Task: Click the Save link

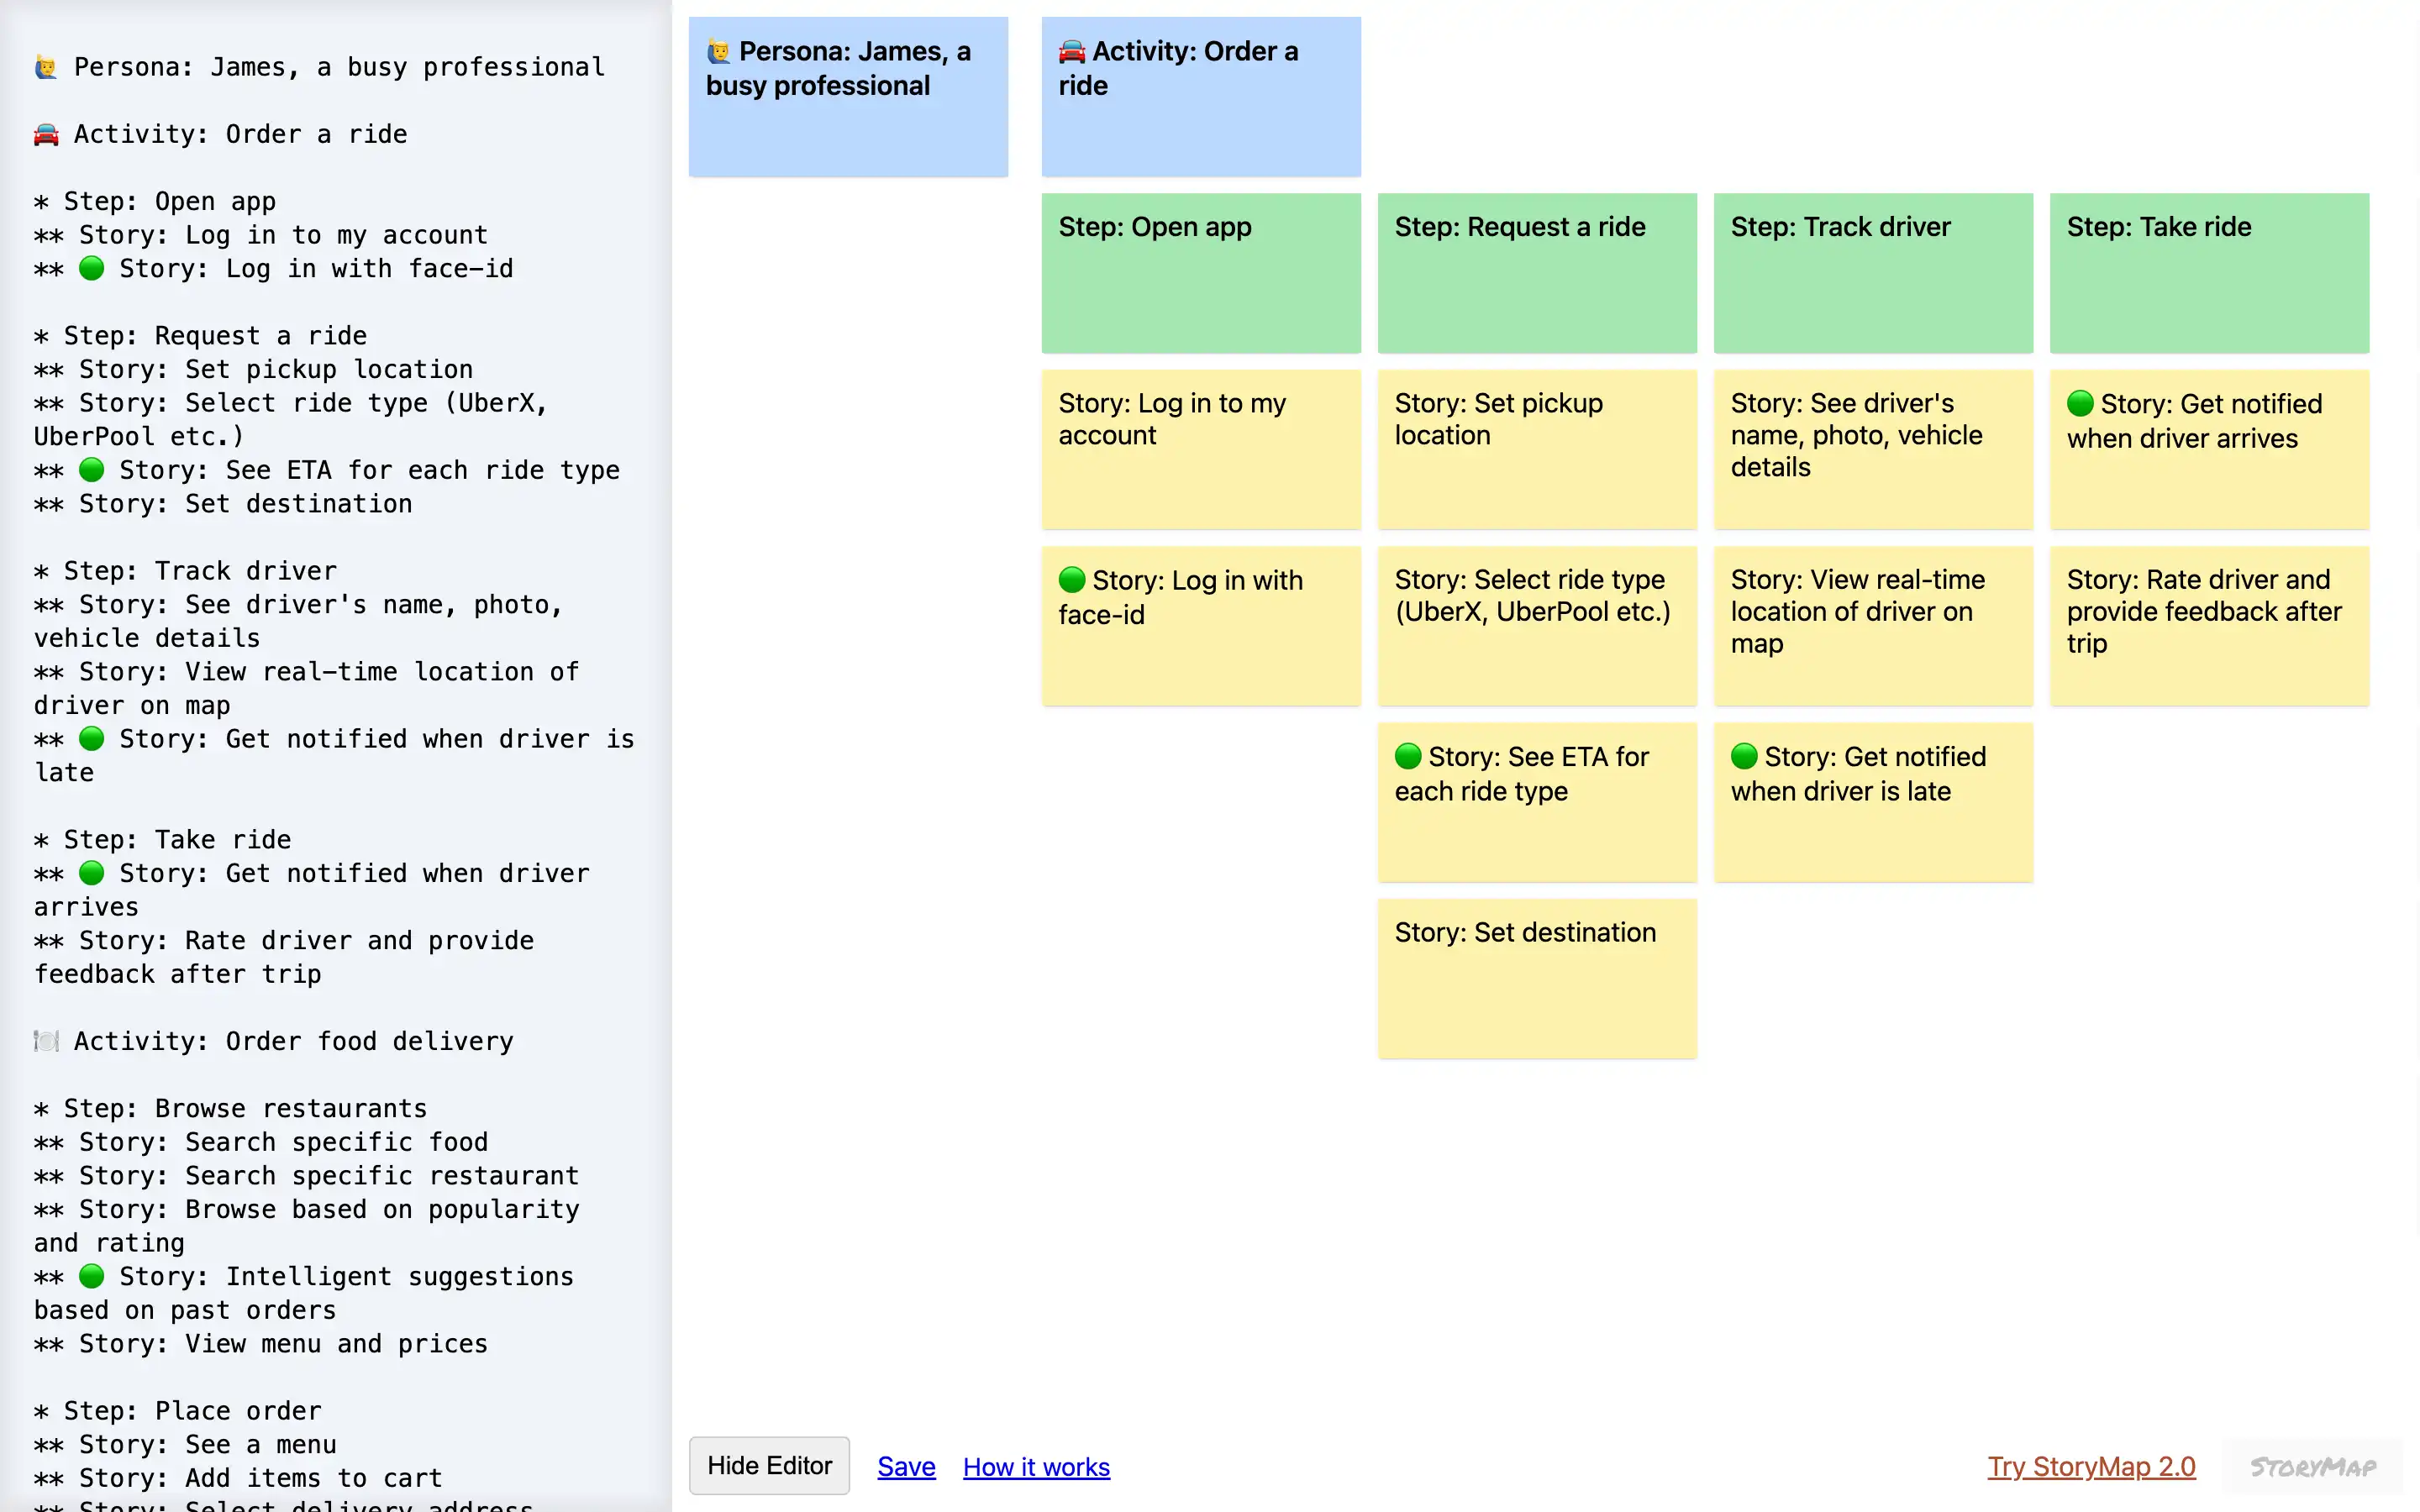Action: pyautogui.click(x=906, y=1466)
